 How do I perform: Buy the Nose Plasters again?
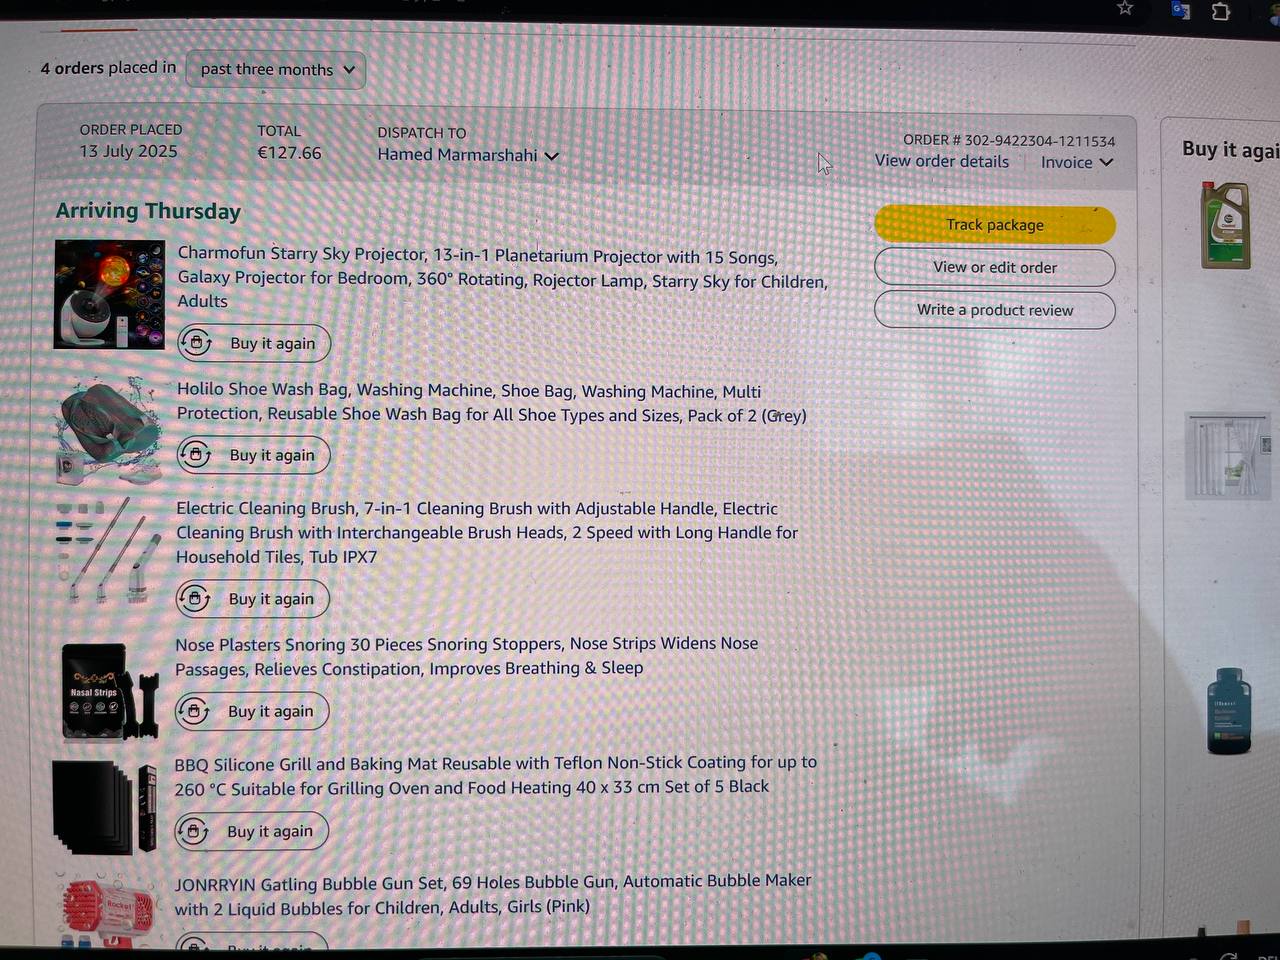252,711
